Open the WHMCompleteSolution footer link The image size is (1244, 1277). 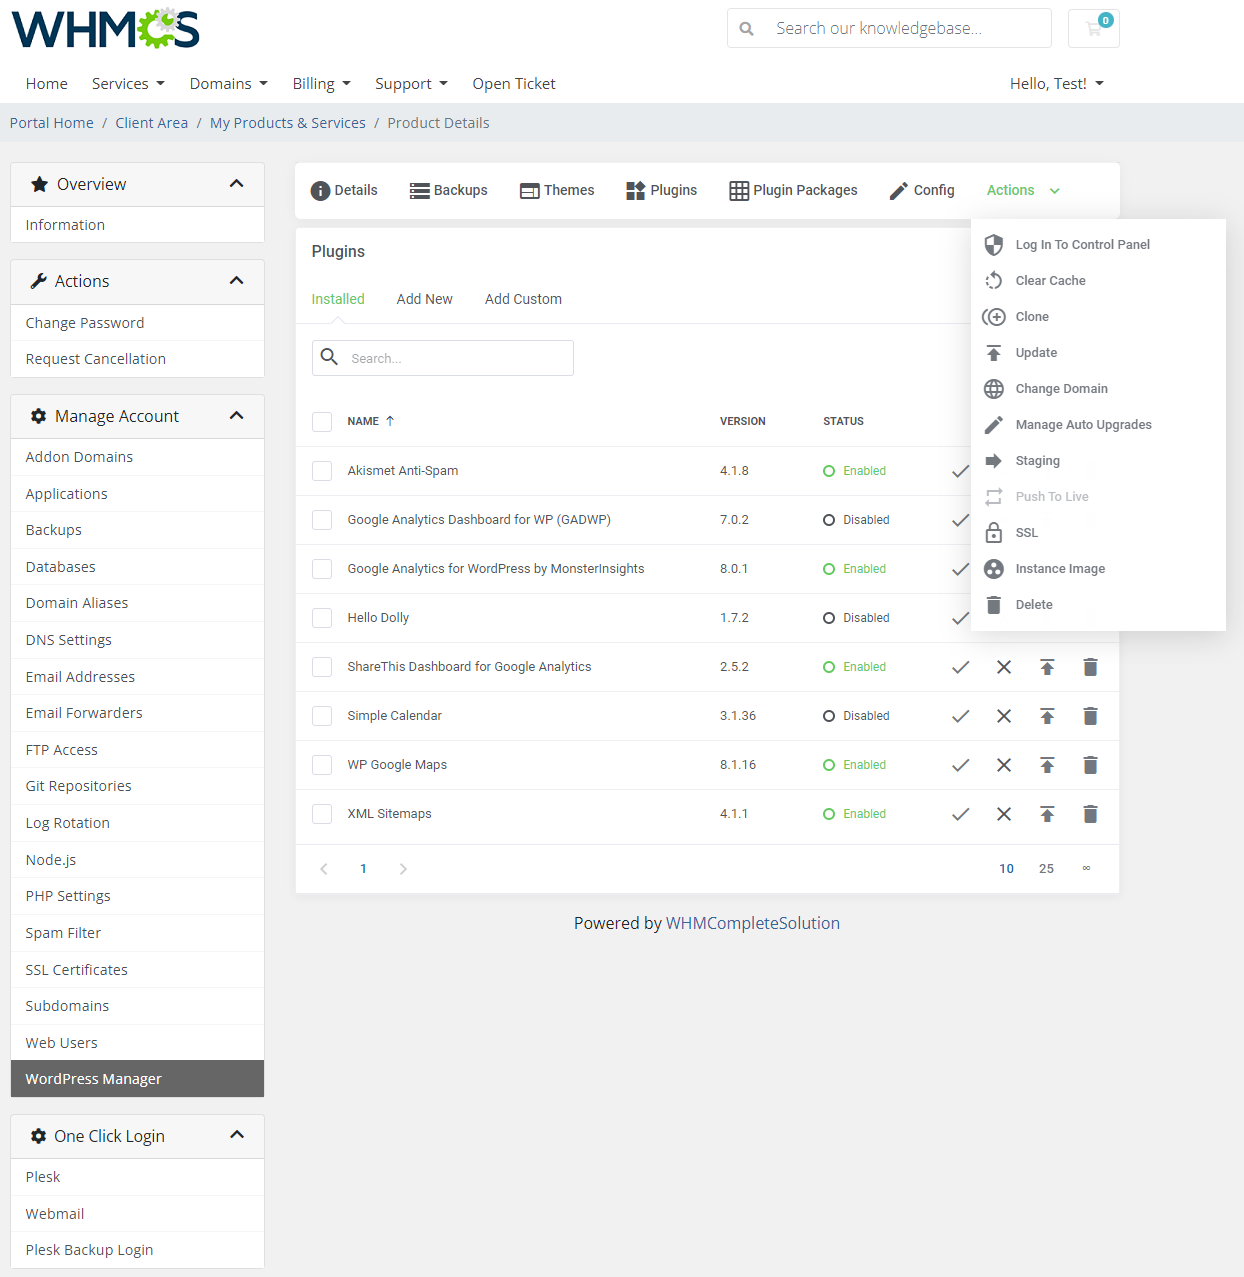(753, 923)
